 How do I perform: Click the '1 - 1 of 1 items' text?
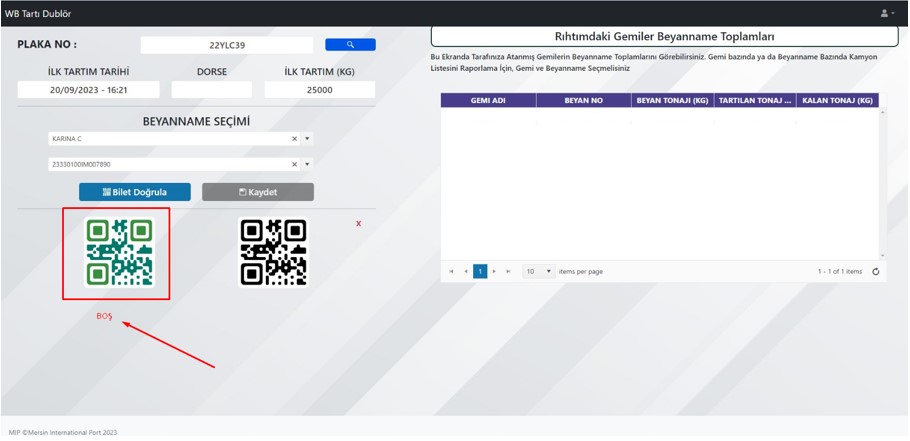(840, 272)
